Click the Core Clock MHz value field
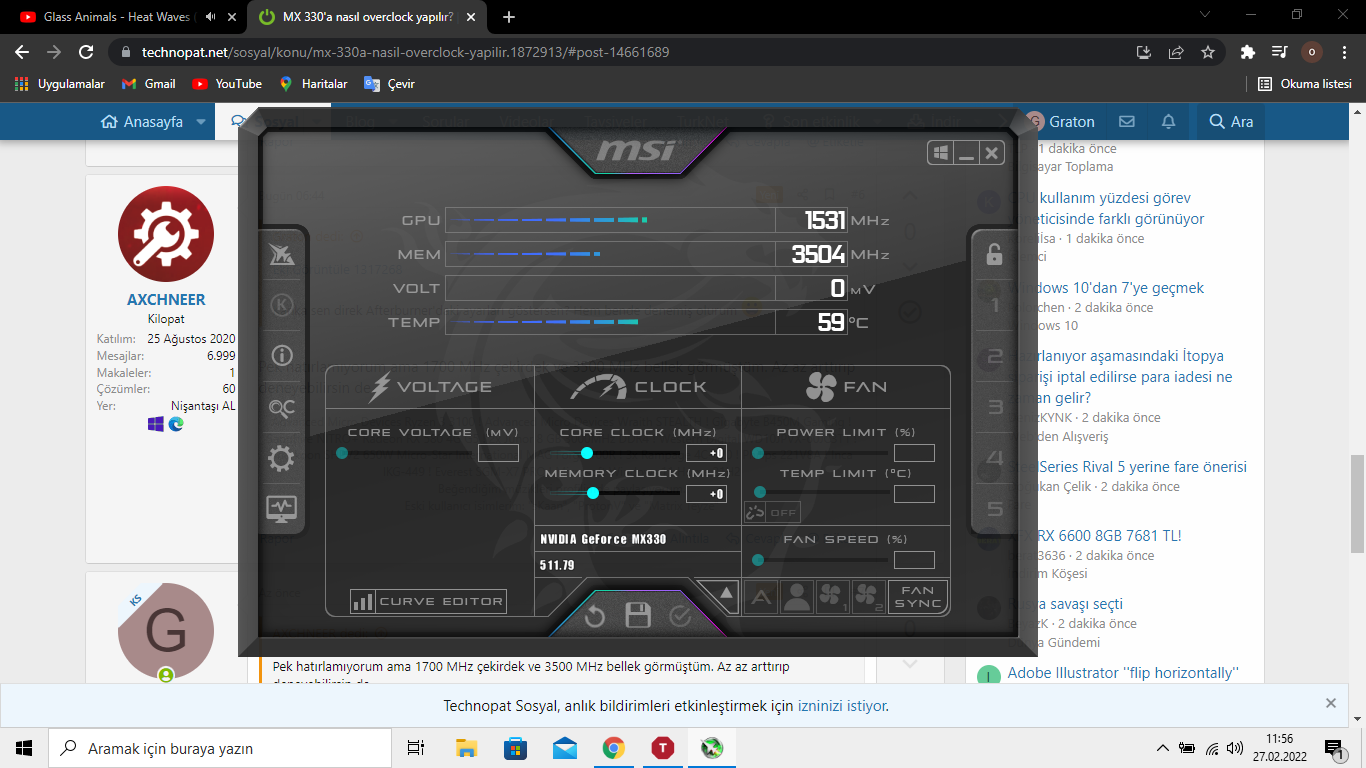Viewport: 1366px width, 768px height. pos(706,453)
